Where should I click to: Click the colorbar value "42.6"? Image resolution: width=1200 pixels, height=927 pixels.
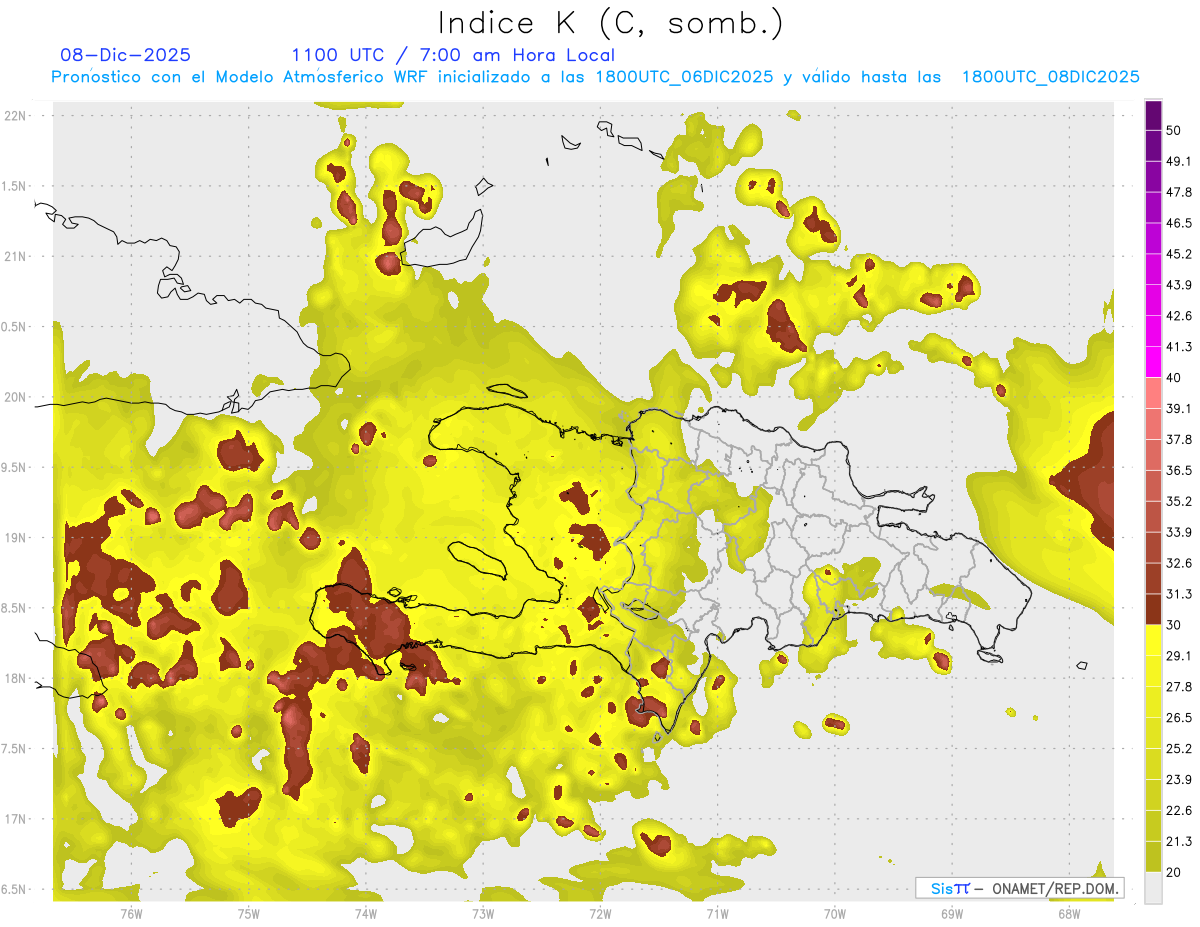click(x=1179, y=316)
